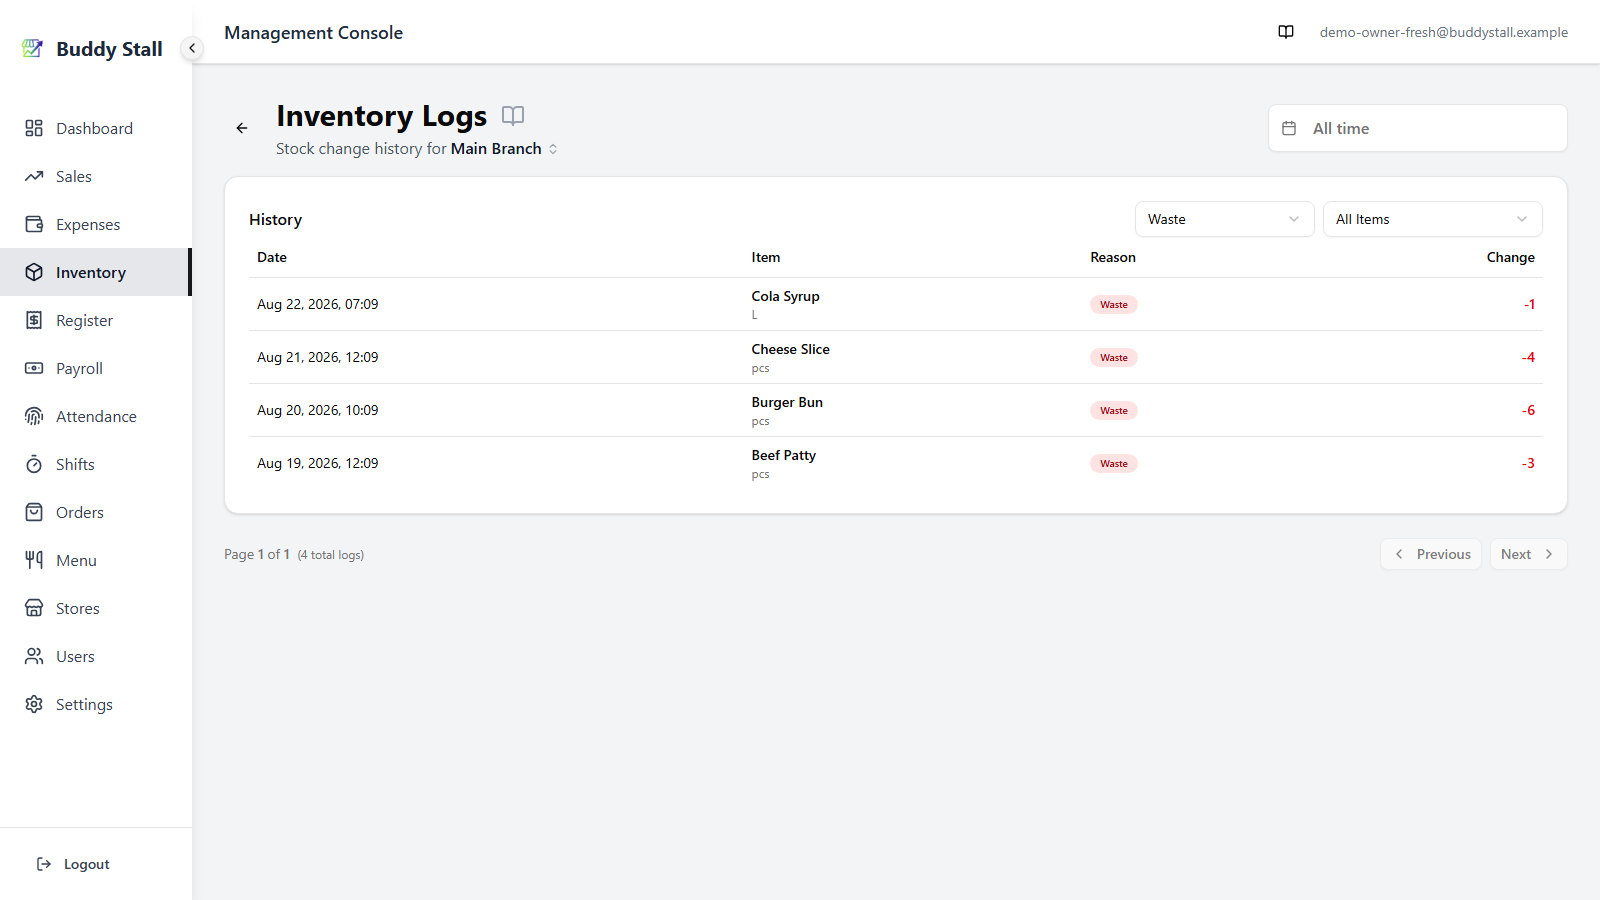Select the Cheese Slice item name
1600x900 pixels.
point(790,349)
